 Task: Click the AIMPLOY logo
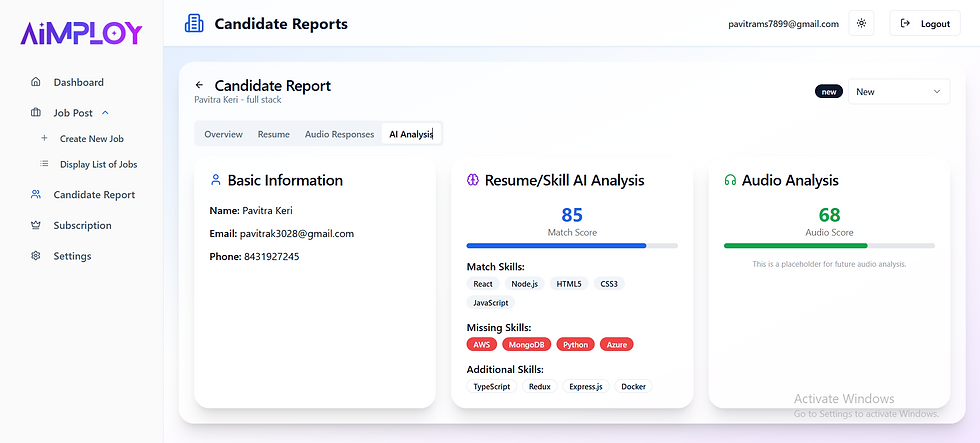pyautogui.click(x=81, y=32)
